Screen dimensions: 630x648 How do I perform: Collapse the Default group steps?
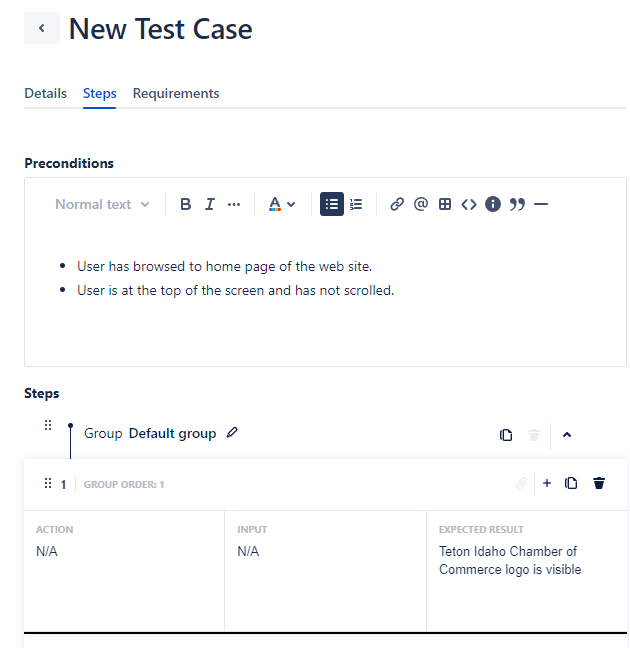point(567,435)
